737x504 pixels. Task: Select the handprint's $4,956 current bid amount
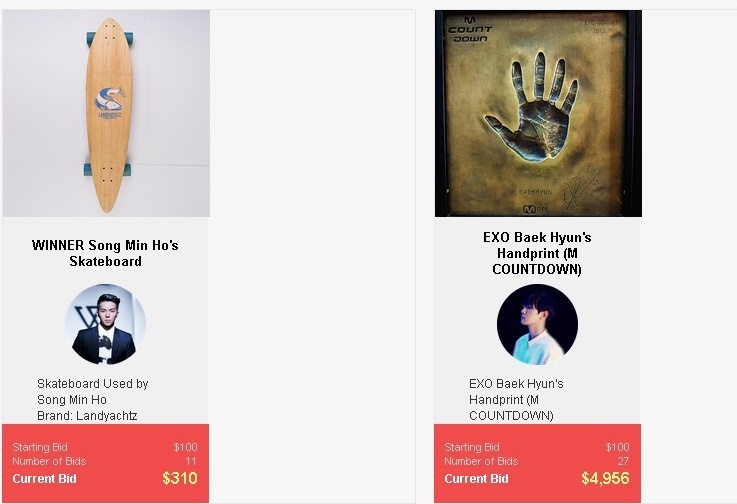click(605, 478)
